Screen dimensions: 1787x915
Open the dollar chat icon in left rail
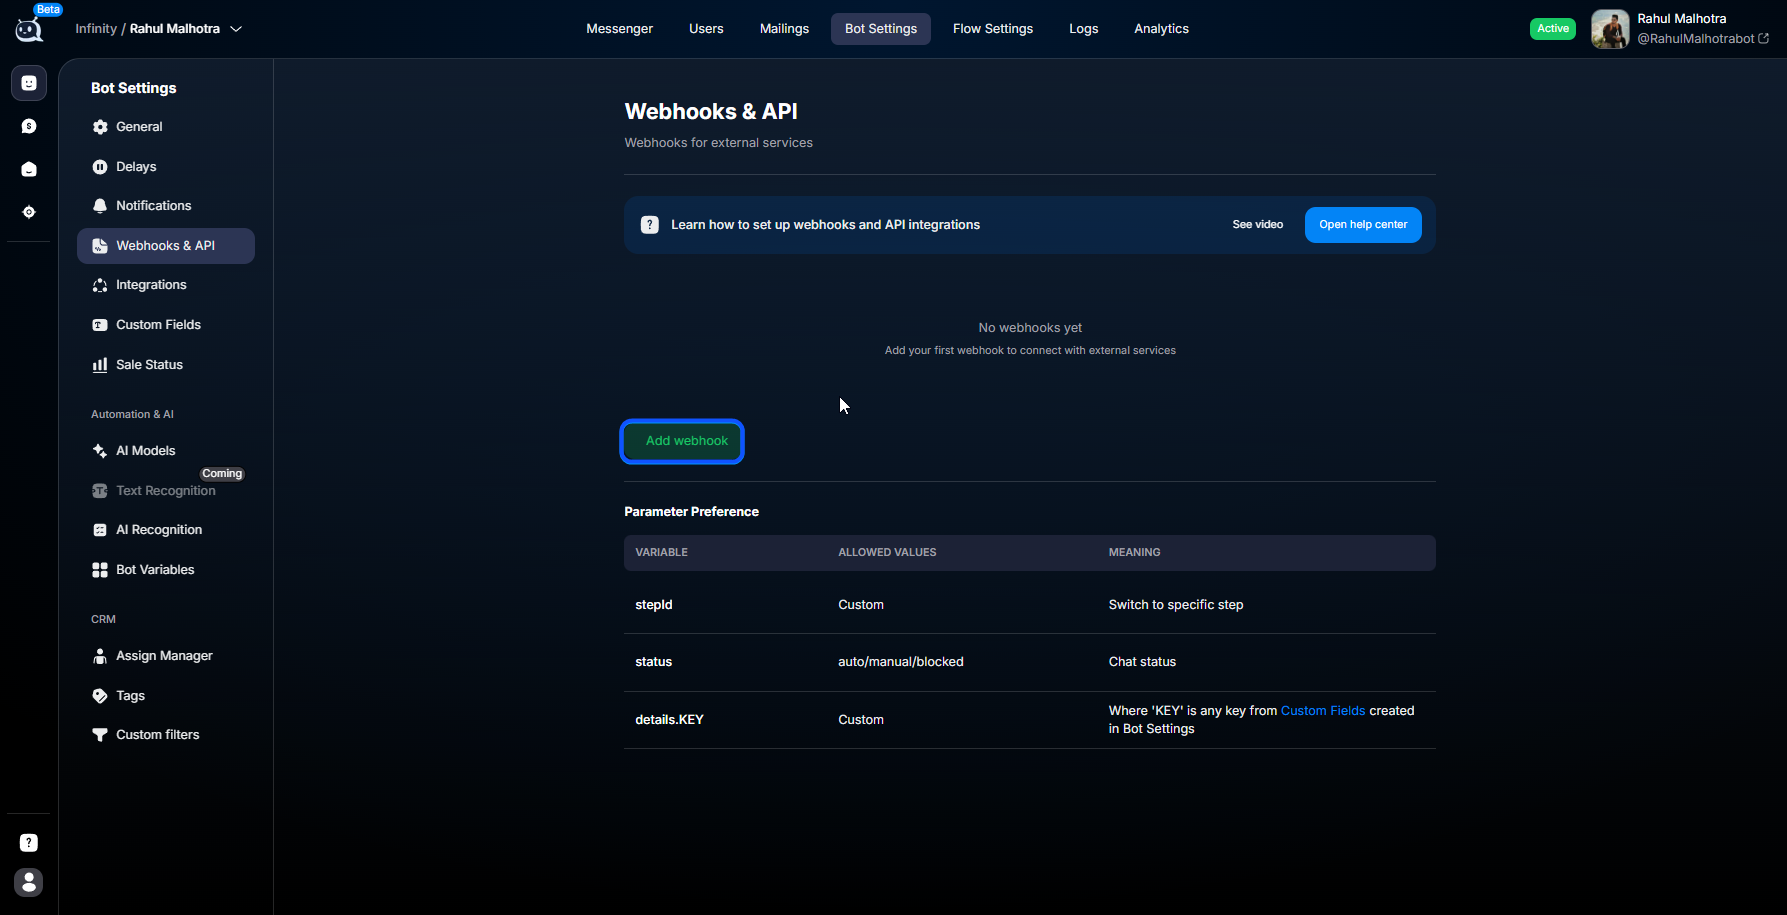click(29, 126)
